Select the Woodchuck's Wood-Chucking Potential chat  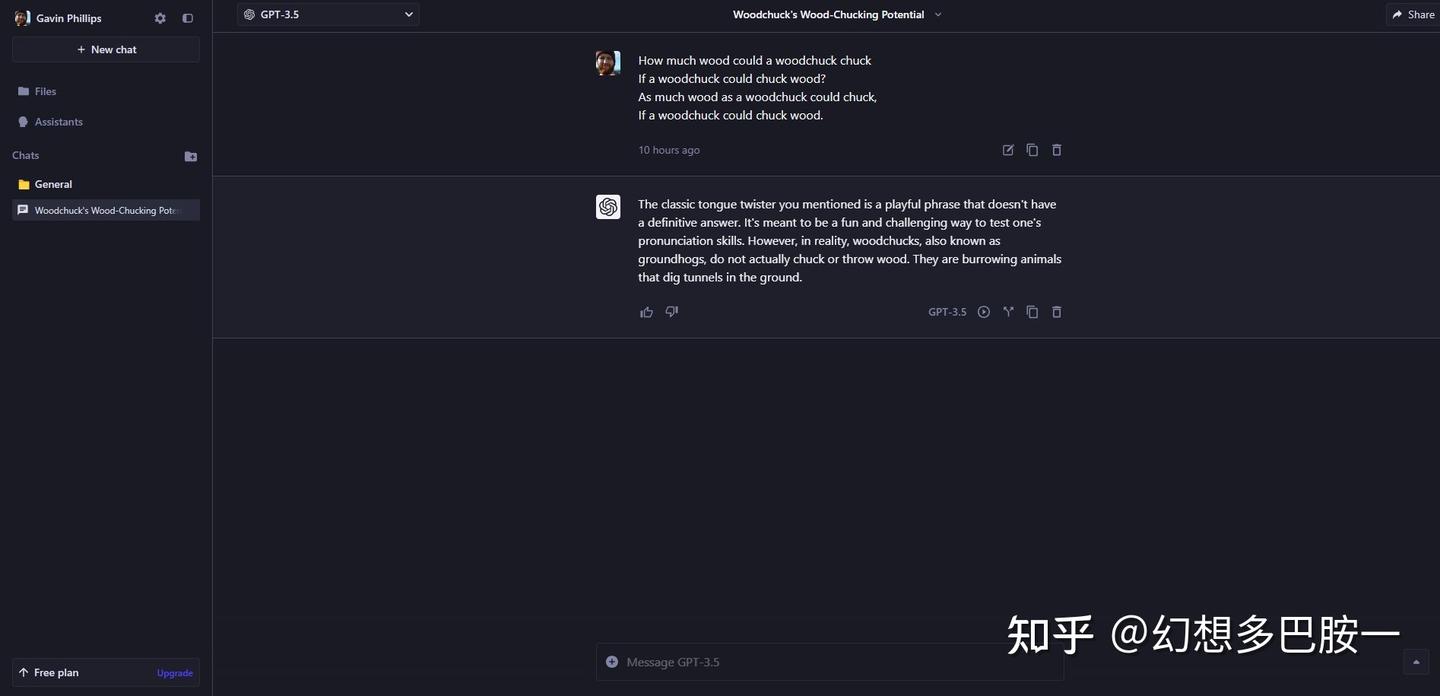pyautogui.click(x=104, y=210)
